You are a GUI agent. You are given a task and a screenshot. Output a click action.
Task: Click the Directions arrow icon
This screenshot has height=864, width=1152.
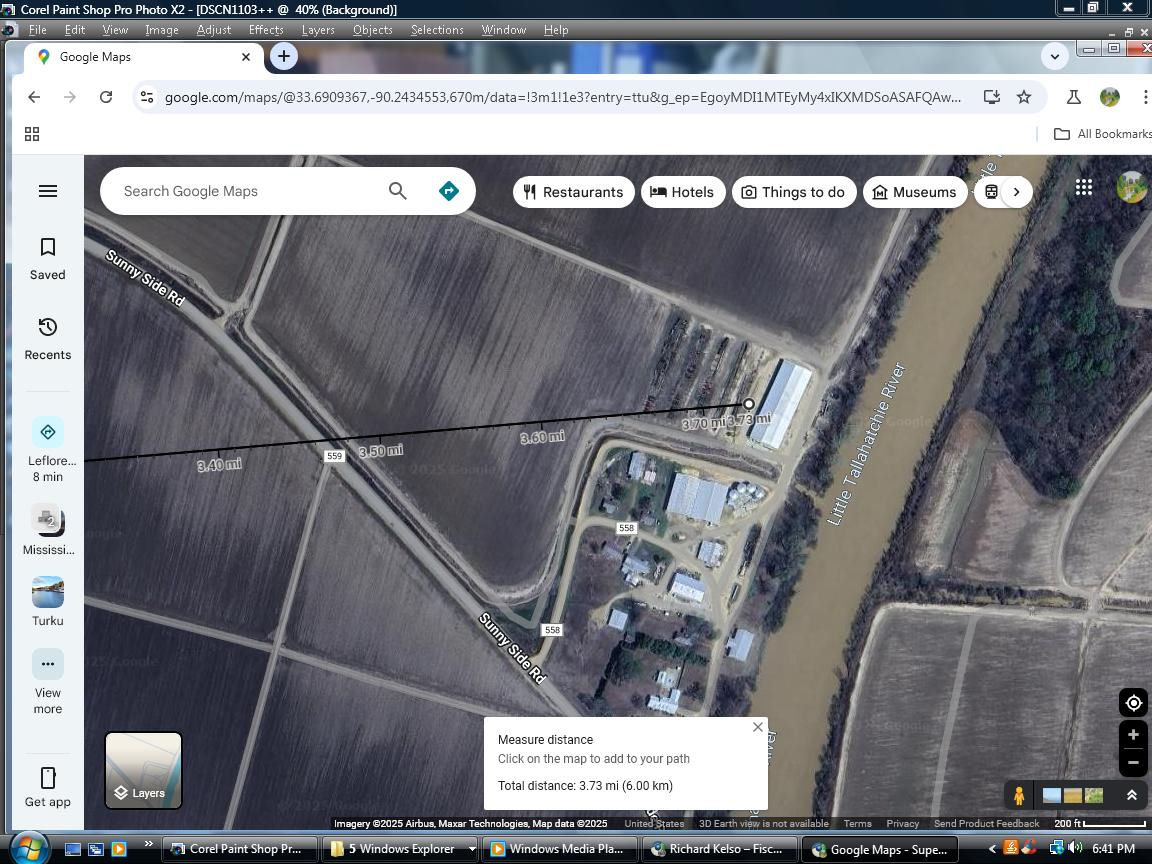click(x=449, y=191)
